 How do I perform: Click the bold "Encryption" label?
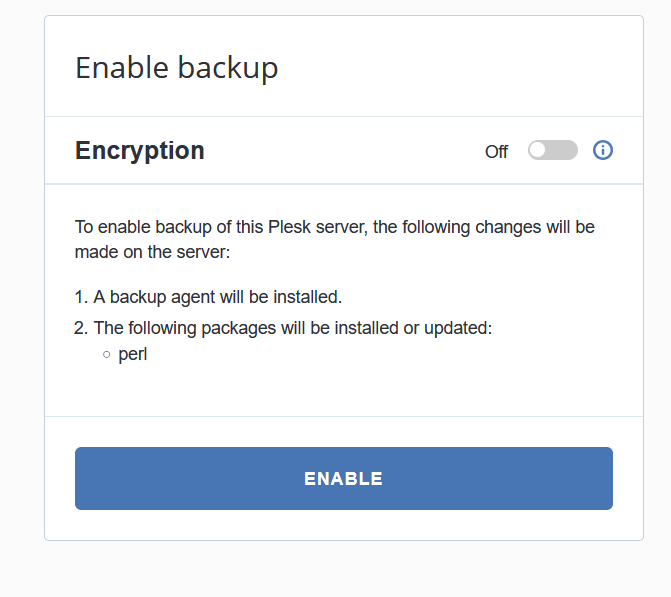pyautogui.click(x=140, y=150)
